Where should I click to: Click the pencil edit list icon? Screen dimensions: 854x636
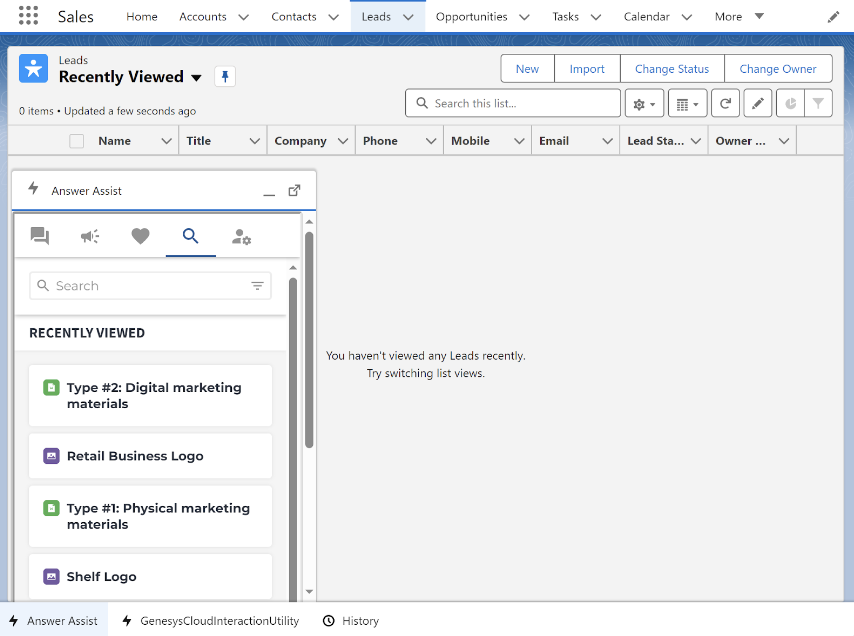tap(758, 103)
